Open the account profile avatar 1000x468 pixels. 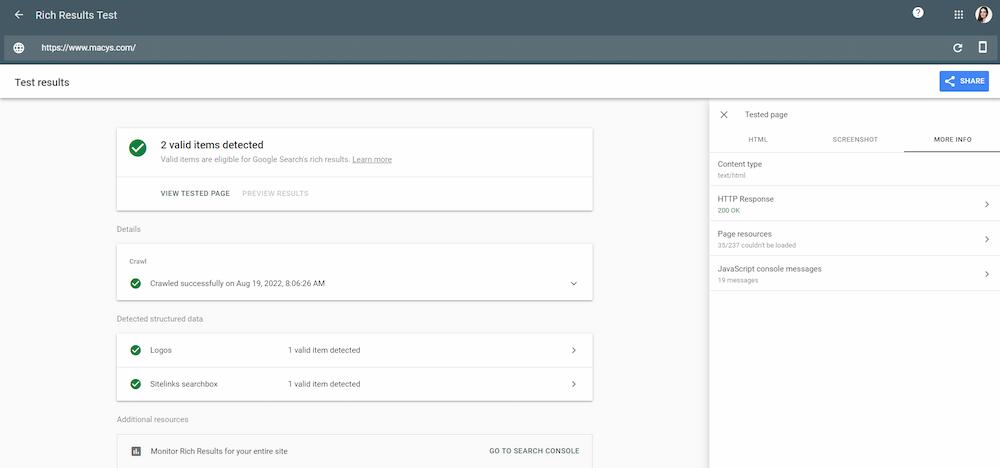pos(983,15)
